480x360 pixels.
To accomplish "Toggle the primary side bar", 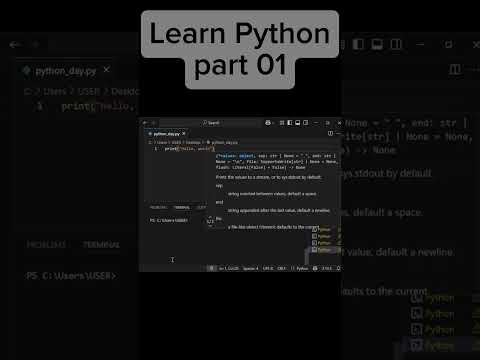I will coord(289,123).
